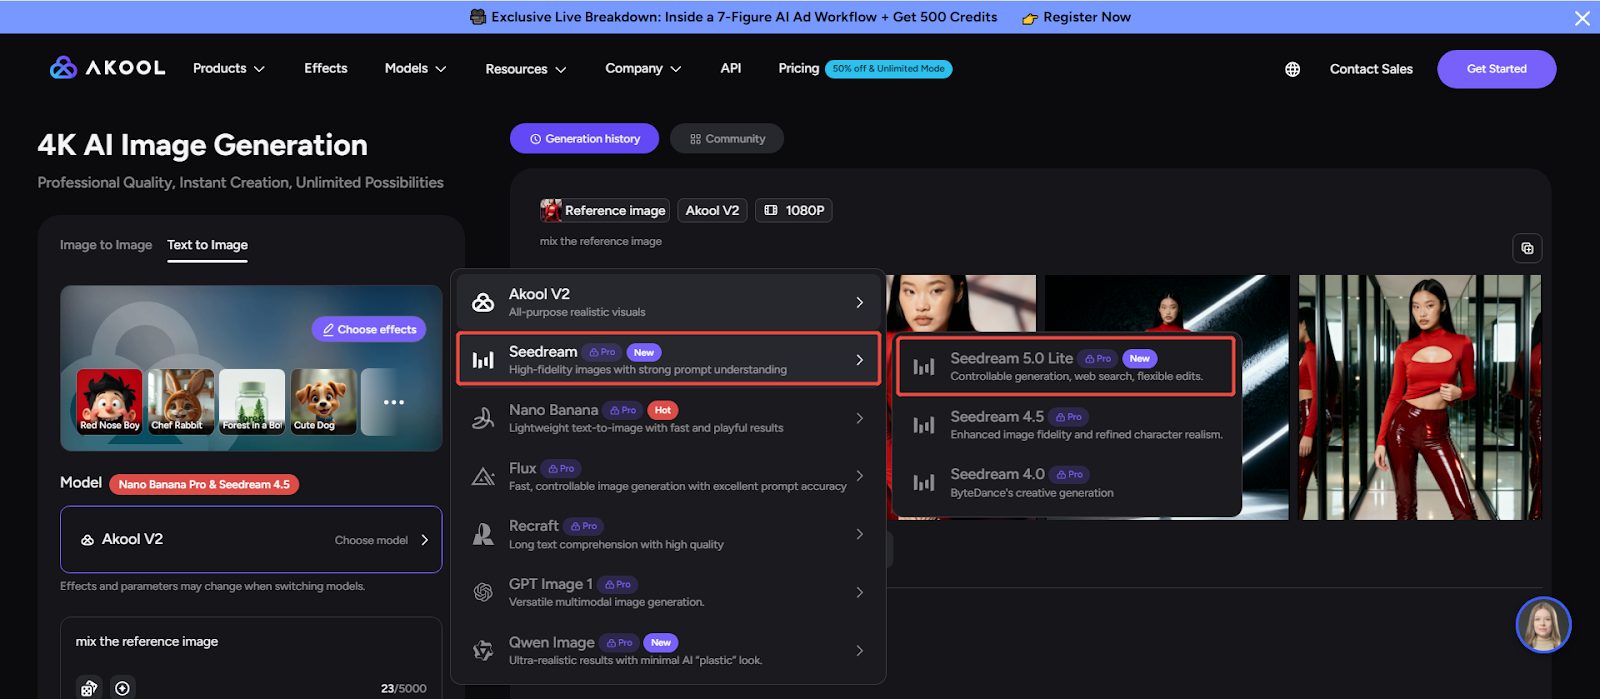The image size is (1600, 699).
Task: Click Register Now in banner
Action: point(1086,17)
